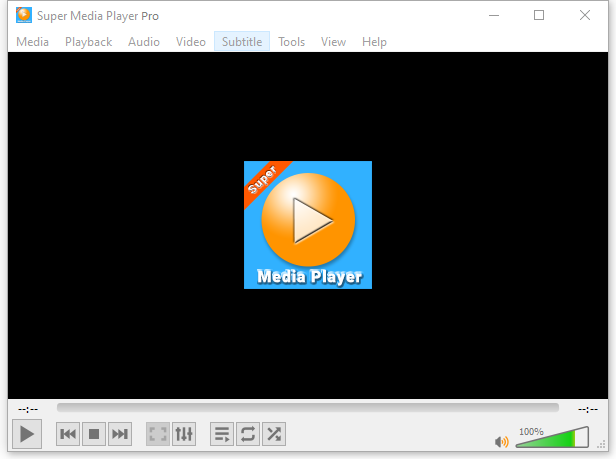Click the elapsed time label on left
Screen dimensions: 616x459
28,409
